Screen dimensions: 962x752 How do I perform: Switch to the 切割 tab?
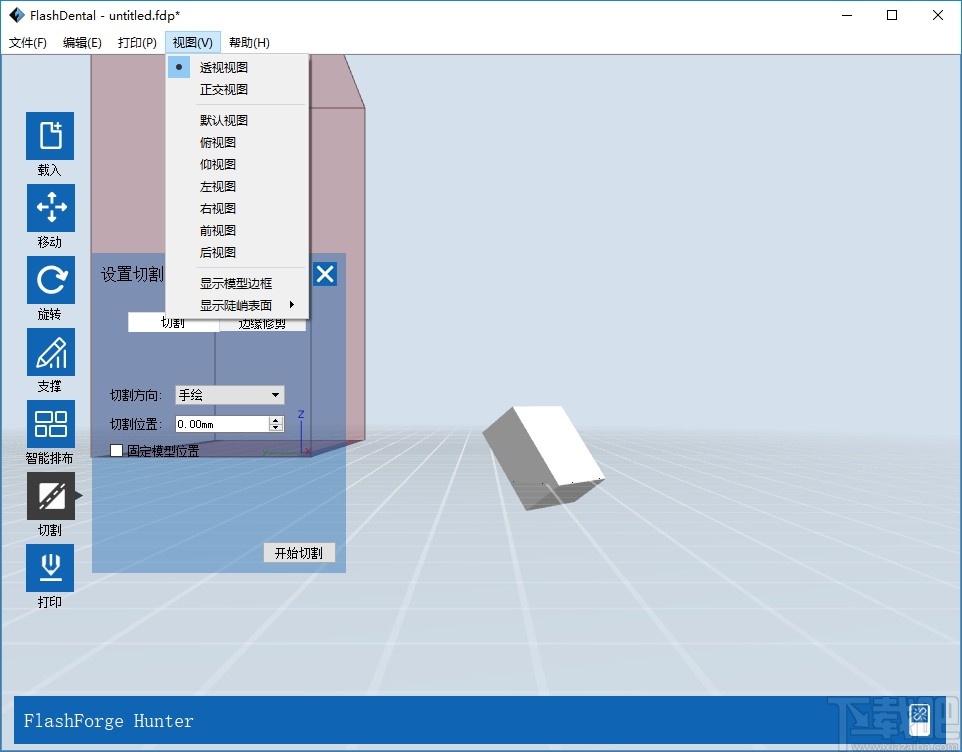pyautogui.click(x=173, y=324)
